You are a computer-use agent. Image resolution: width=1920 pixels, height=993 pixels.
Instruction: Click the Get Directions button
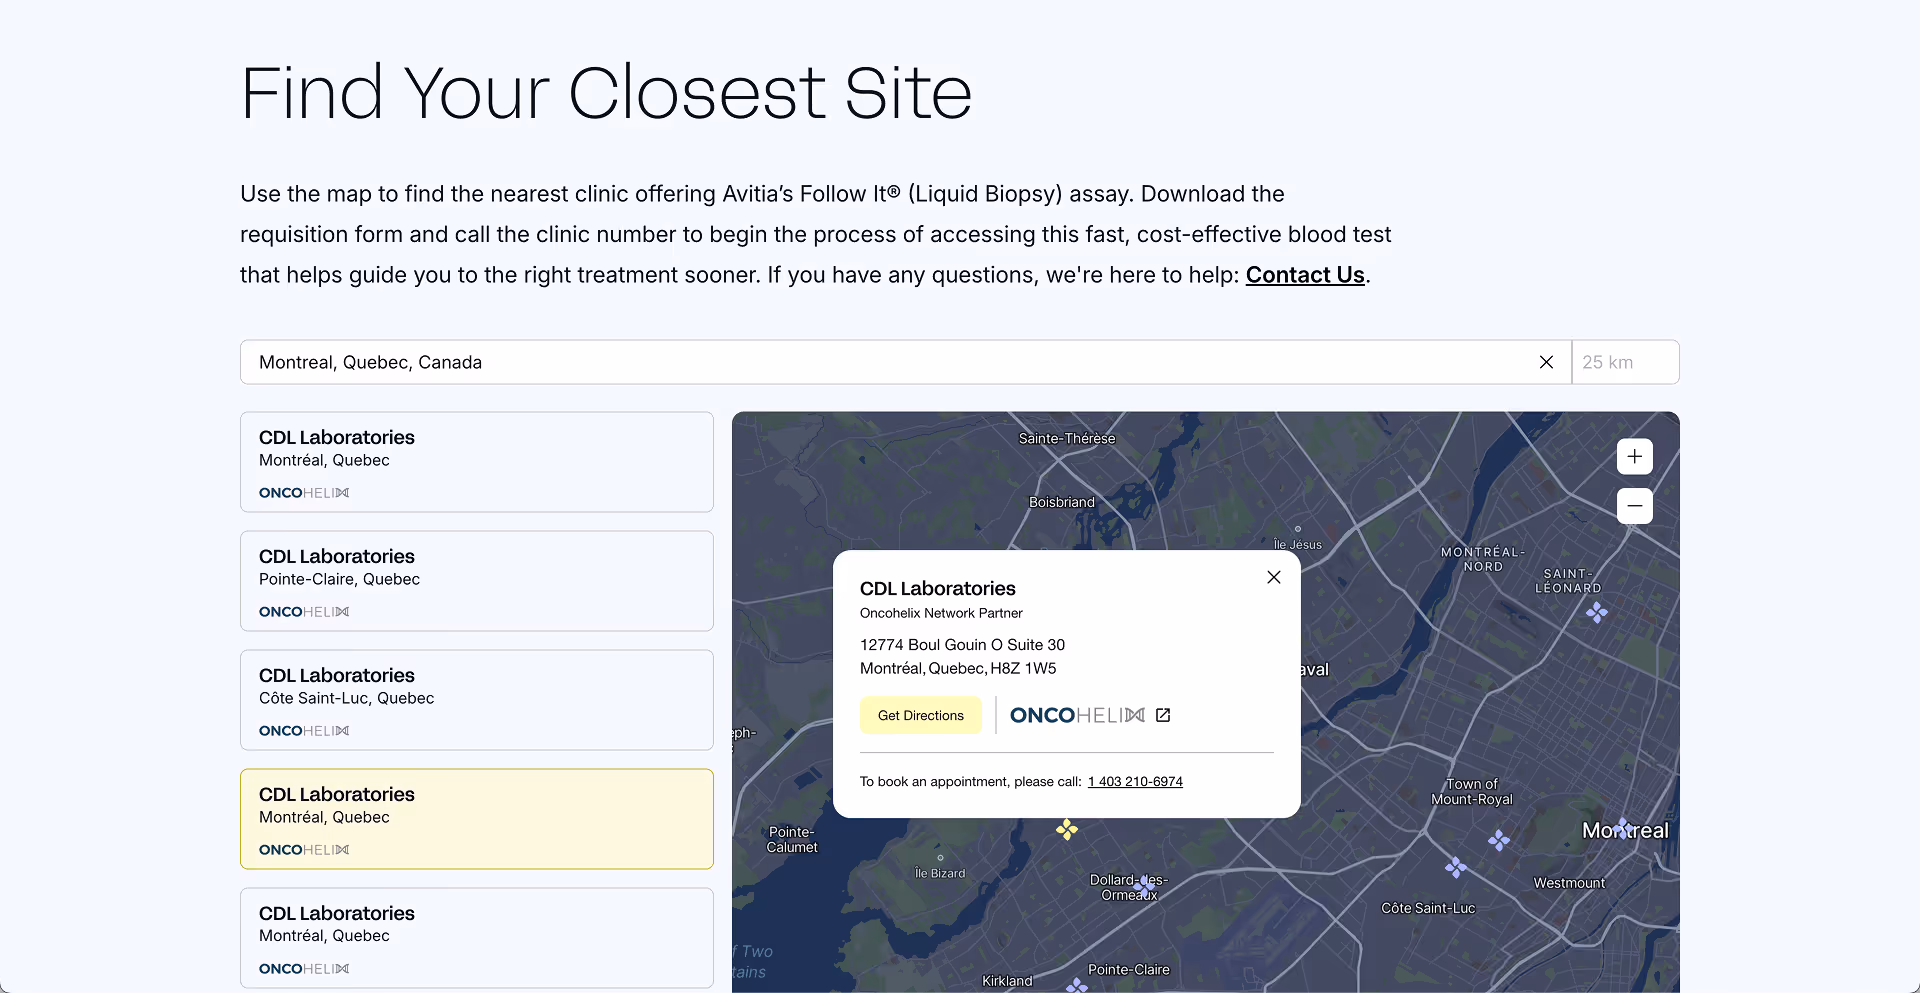click(920, 715)
